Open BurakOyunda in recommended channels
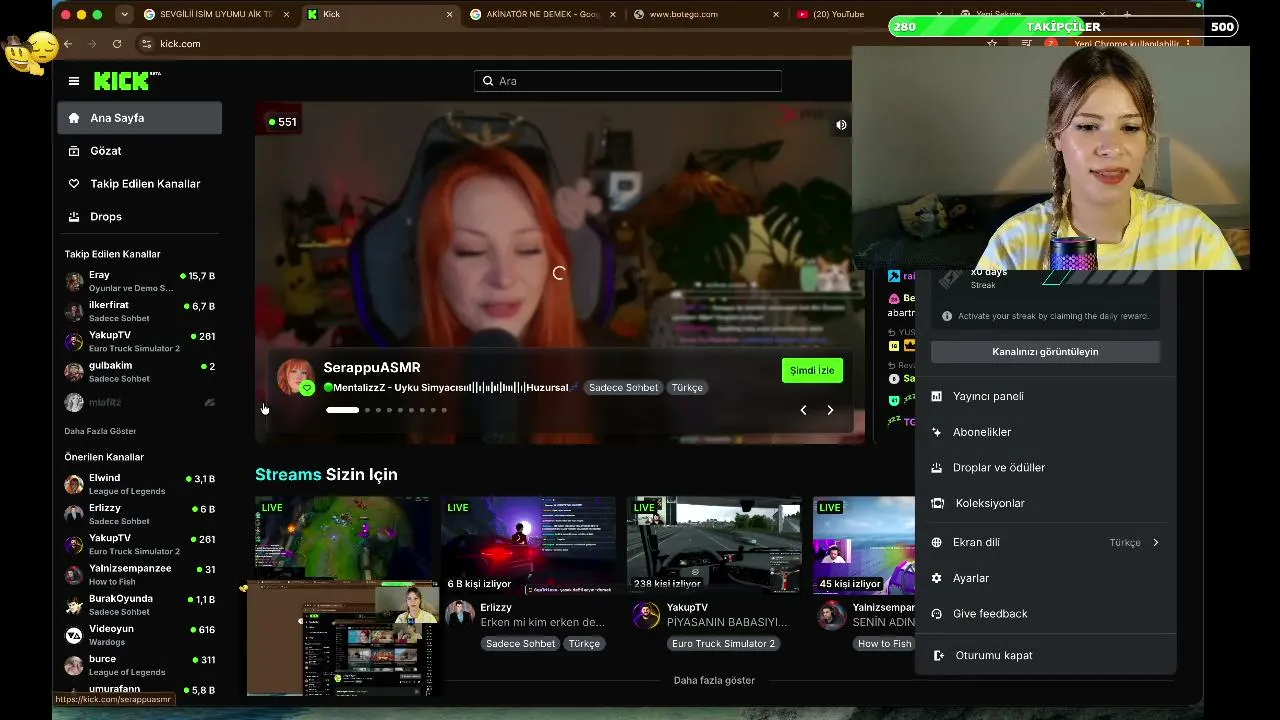The image size is (1280, 720). click(140, 605)
